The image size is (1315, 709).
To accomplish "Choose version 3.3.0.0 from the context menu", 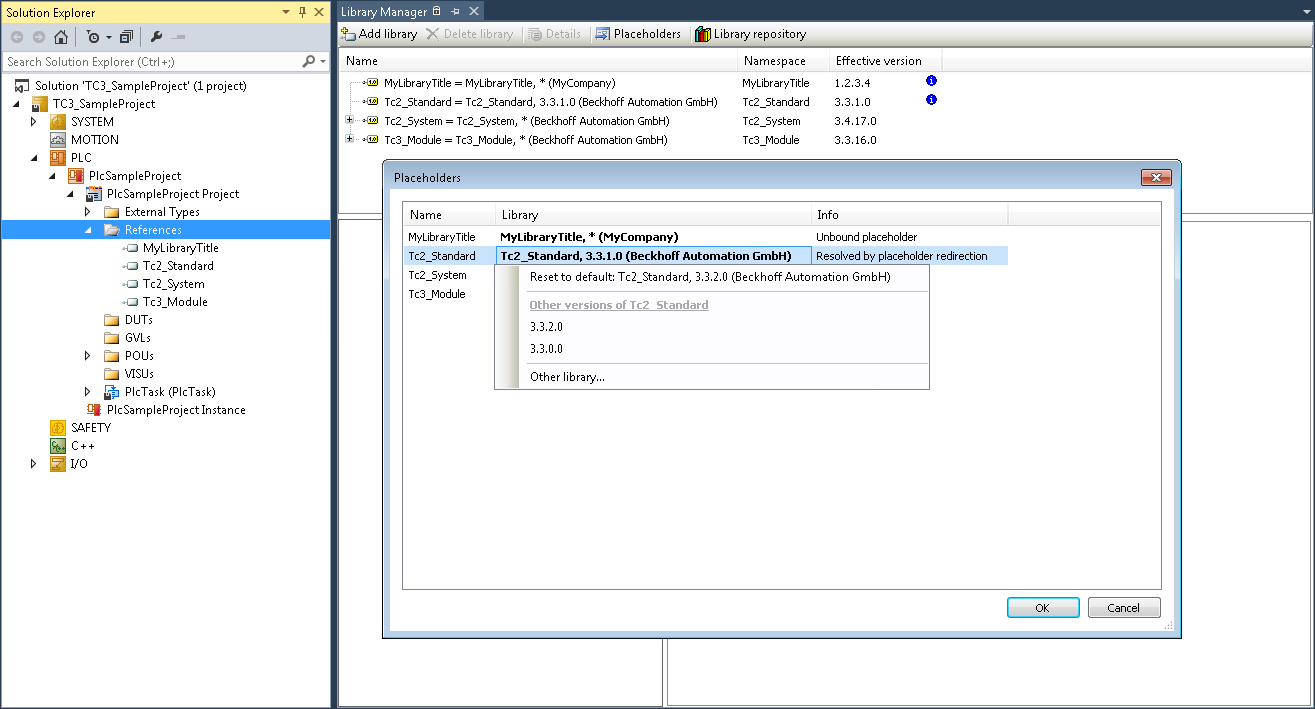I will coord(548,349).
